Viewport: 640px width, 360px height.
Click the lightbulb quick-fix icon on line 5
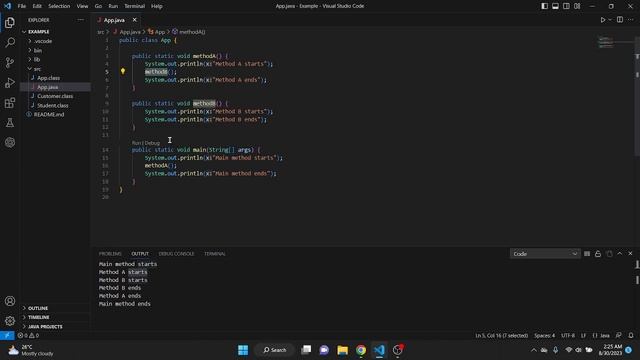[122, 71]
